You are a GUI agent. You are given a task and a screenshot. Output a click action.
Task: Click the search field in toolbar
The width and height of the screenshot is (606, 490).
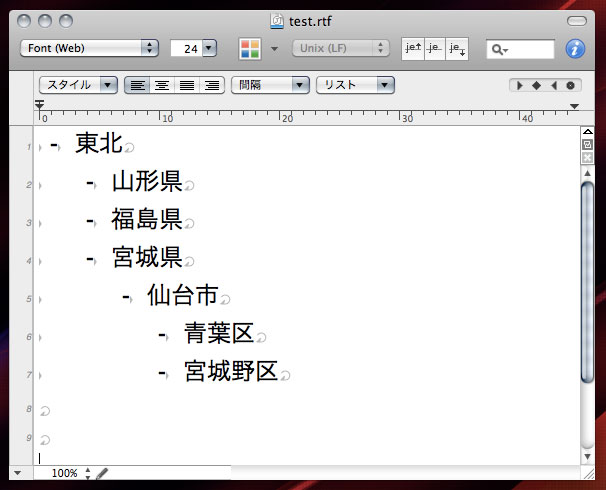click(x=520, y=49)
